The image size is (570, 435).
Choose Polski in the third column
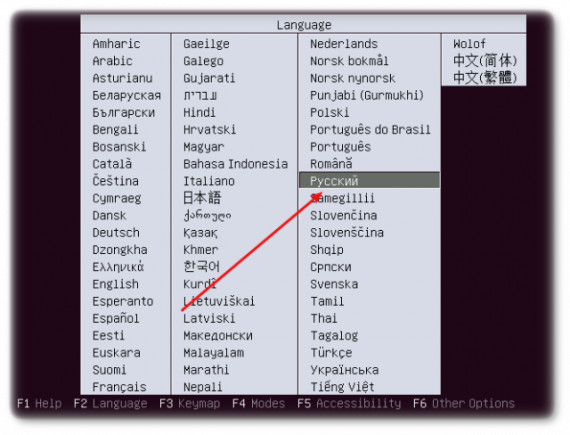329,113
